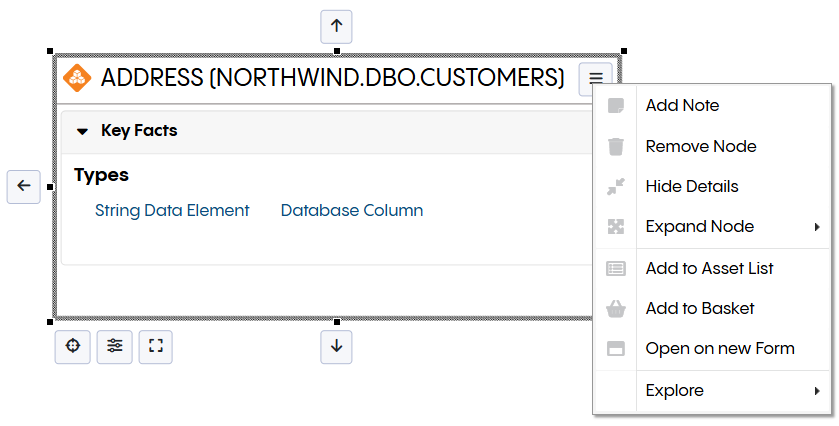Viewport: 839px width, 426px height.
Task: Choose Explore menu item
Action: pos(712,391)
